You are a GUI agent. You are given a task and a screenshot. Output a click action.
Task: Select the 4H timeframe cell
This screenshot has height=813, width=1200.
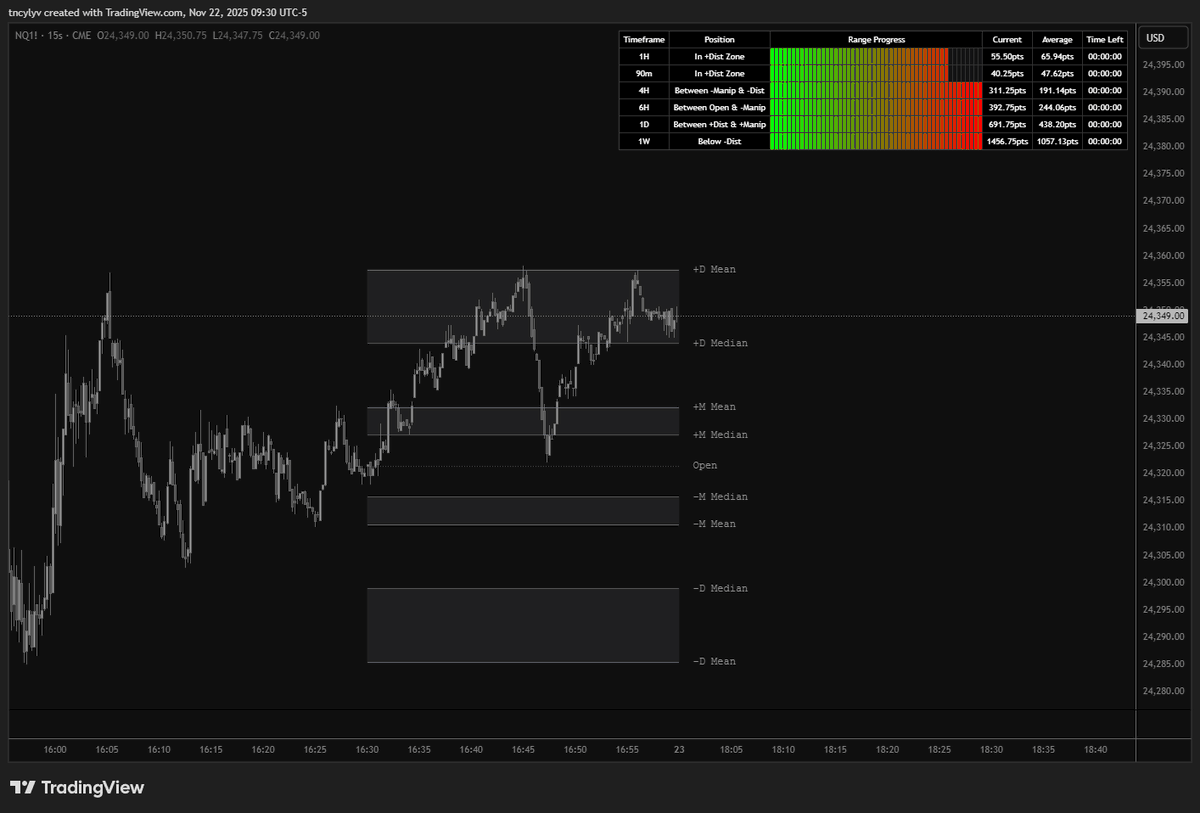point(644,91)
